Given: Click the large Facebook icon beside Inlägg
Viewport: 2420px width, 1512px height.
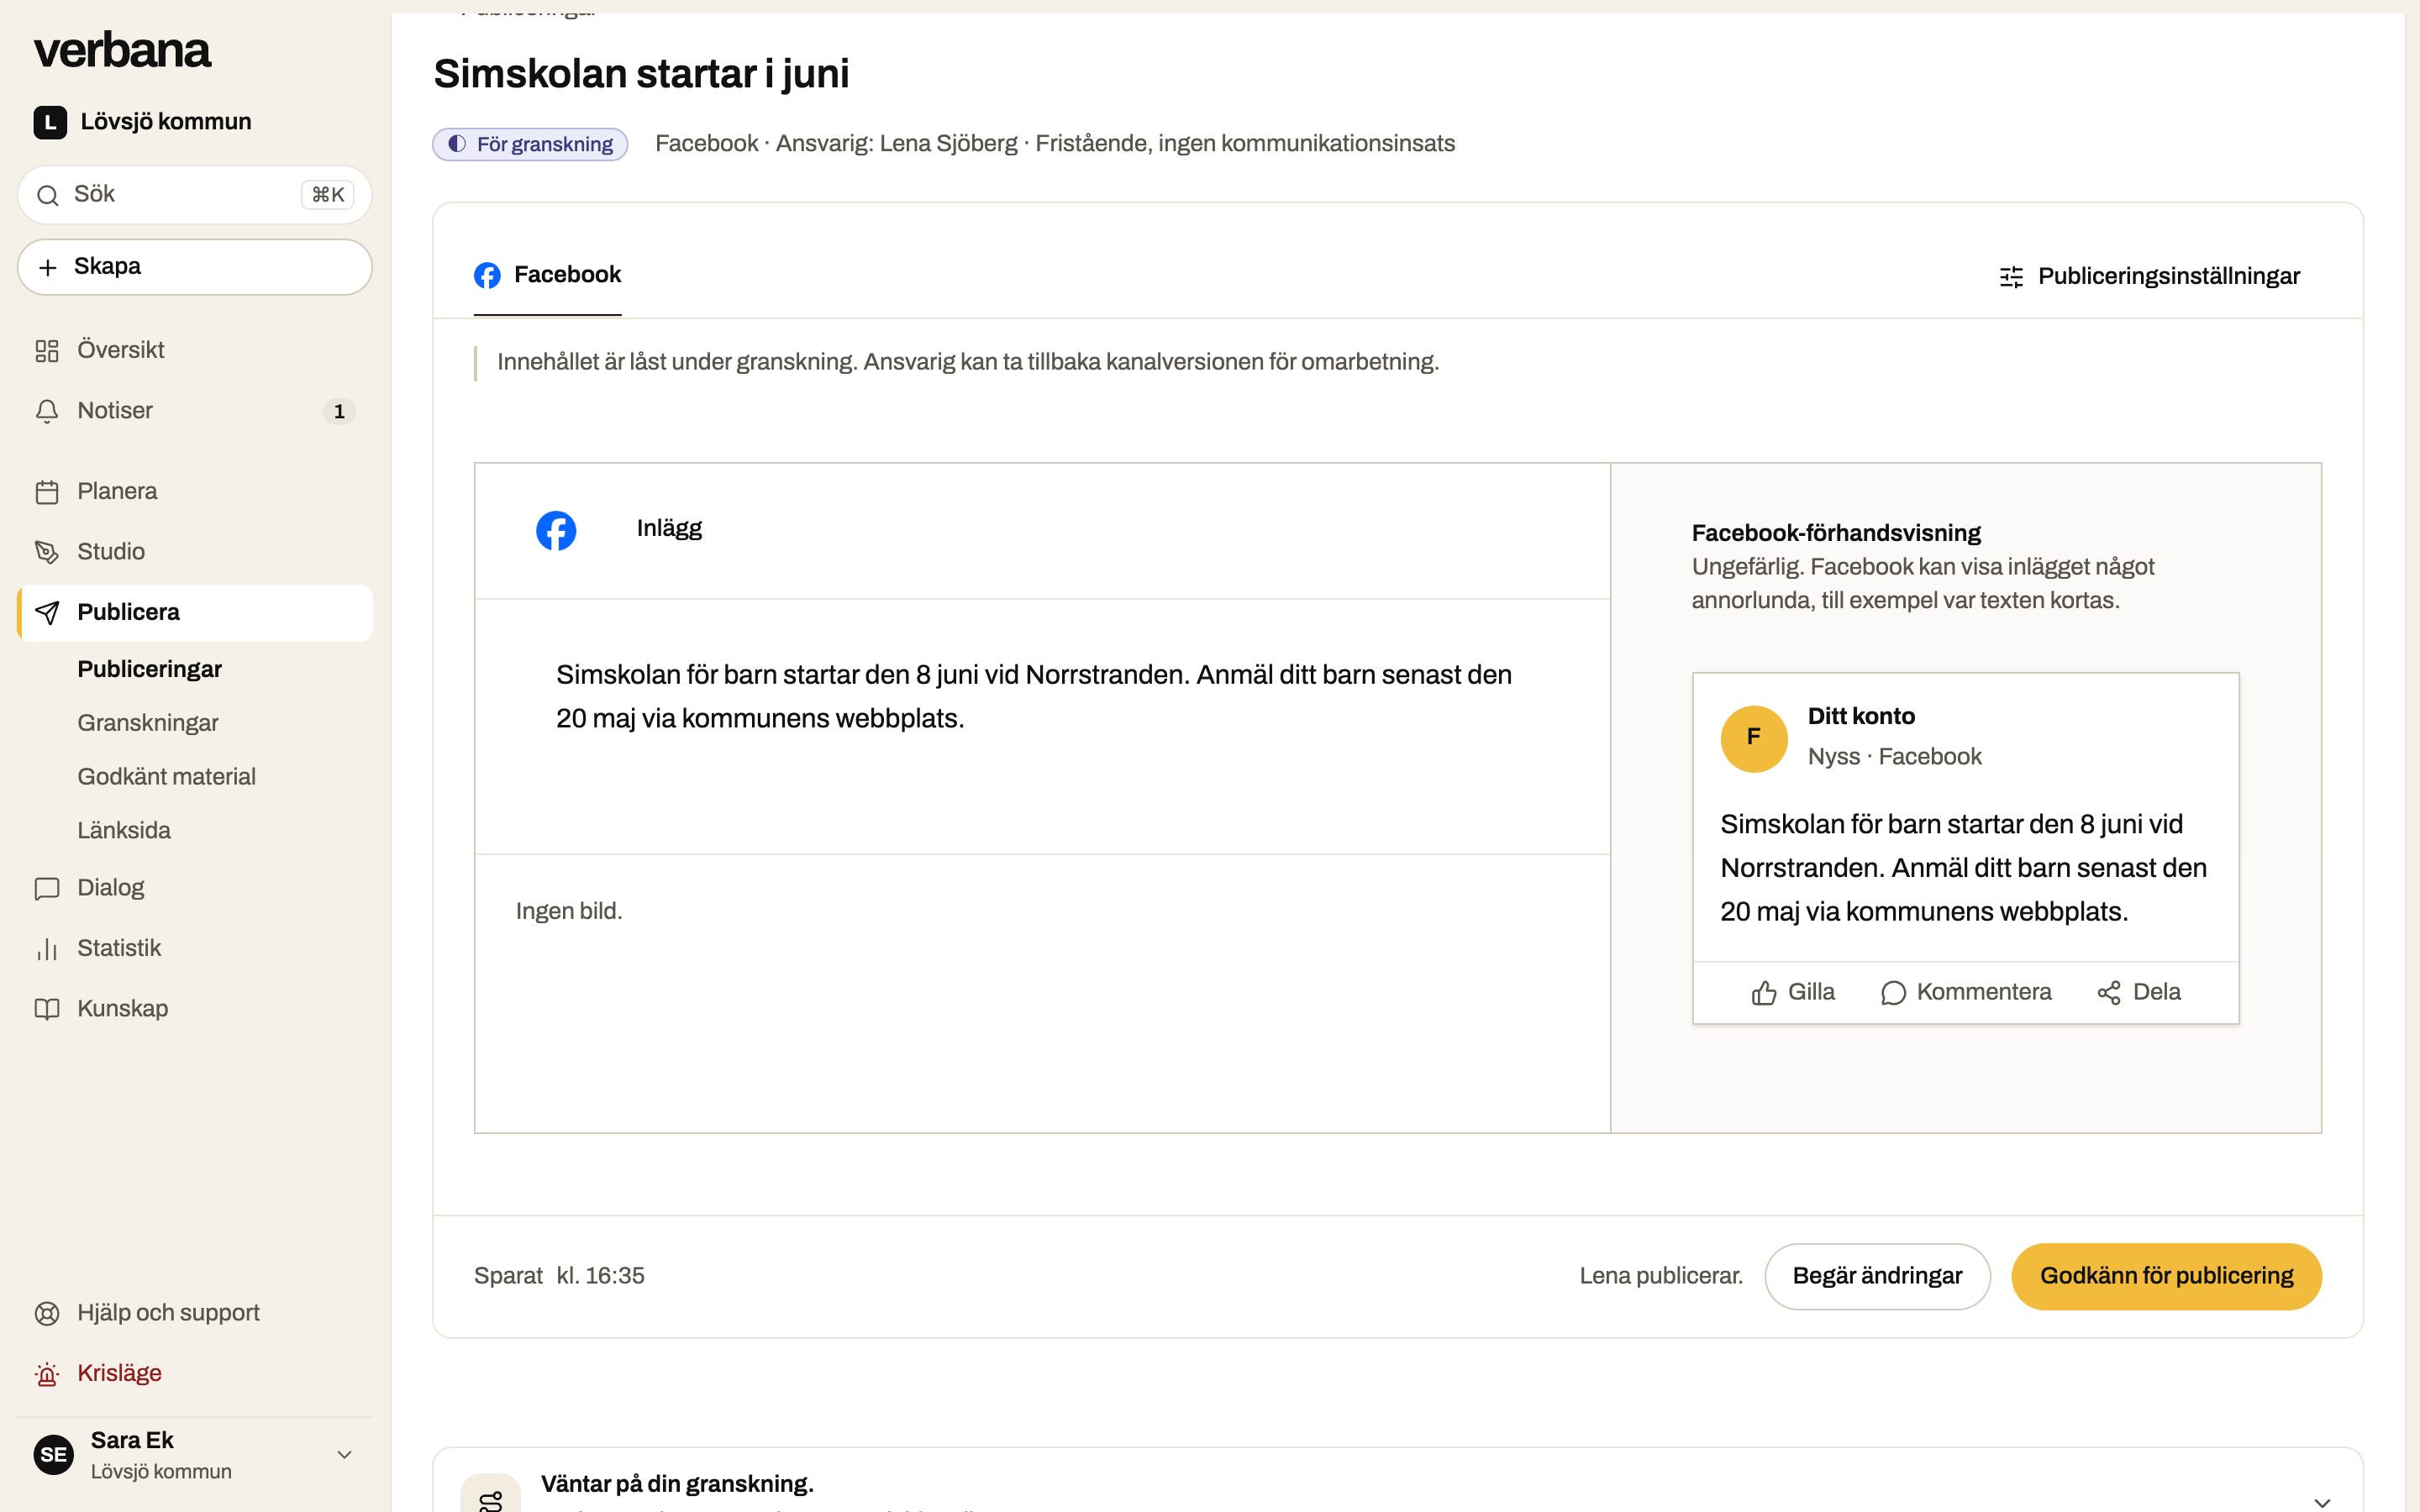Looking at the screenshot, I should point(556,530).
